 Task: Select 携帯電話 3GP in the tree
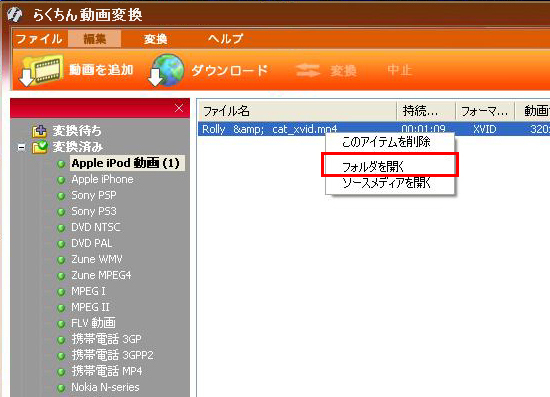click(x=106, y=339)
